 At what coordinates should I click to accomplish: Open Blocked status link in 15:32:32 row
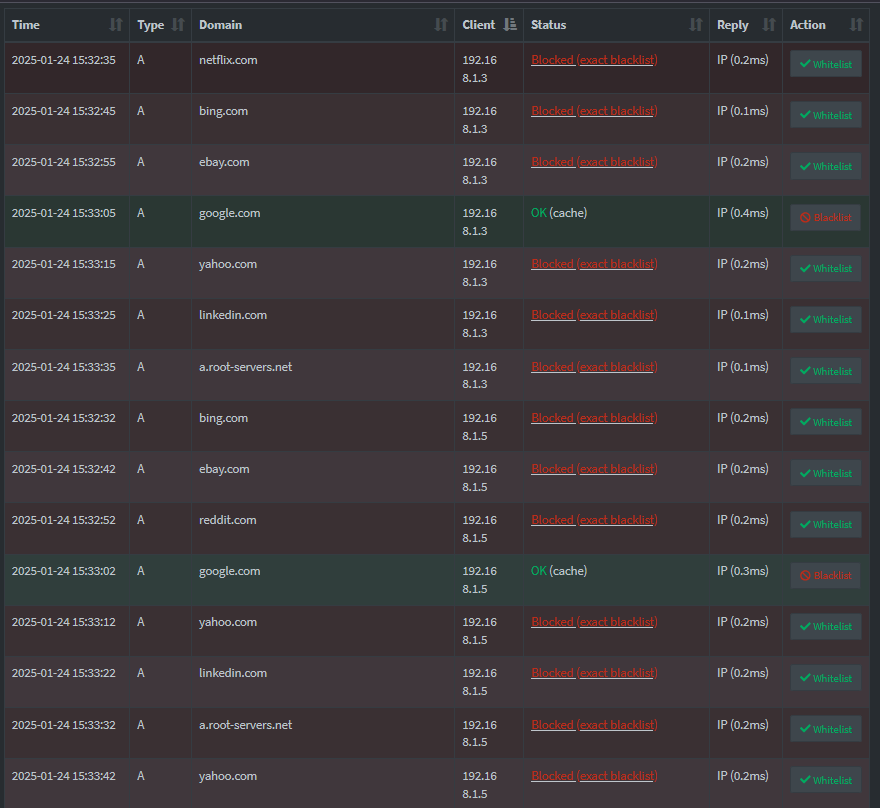[594, 417]
